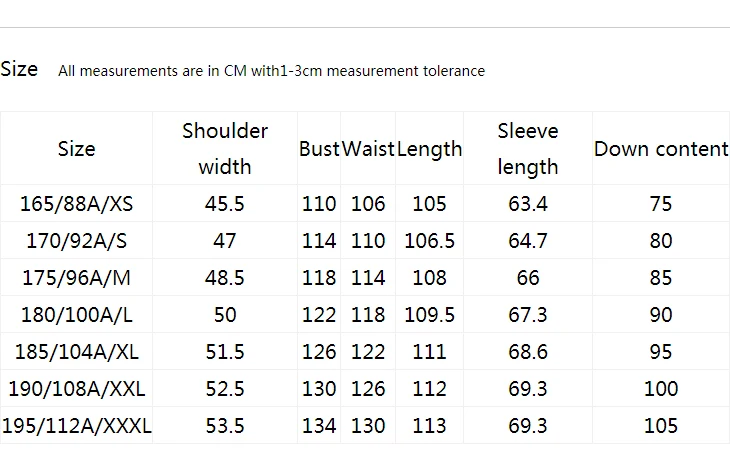Select down content value 100

pyautogui.click(x=661, y=389)
